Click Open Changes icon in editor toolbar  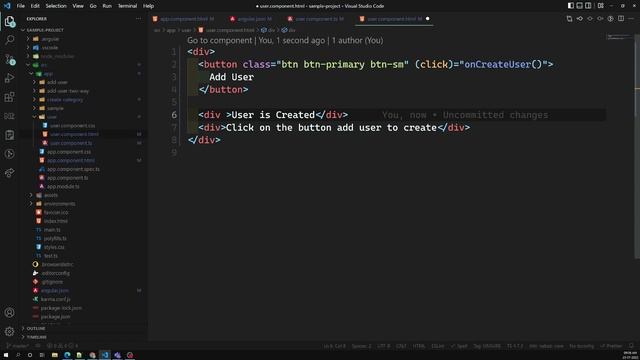click(569, 19)
